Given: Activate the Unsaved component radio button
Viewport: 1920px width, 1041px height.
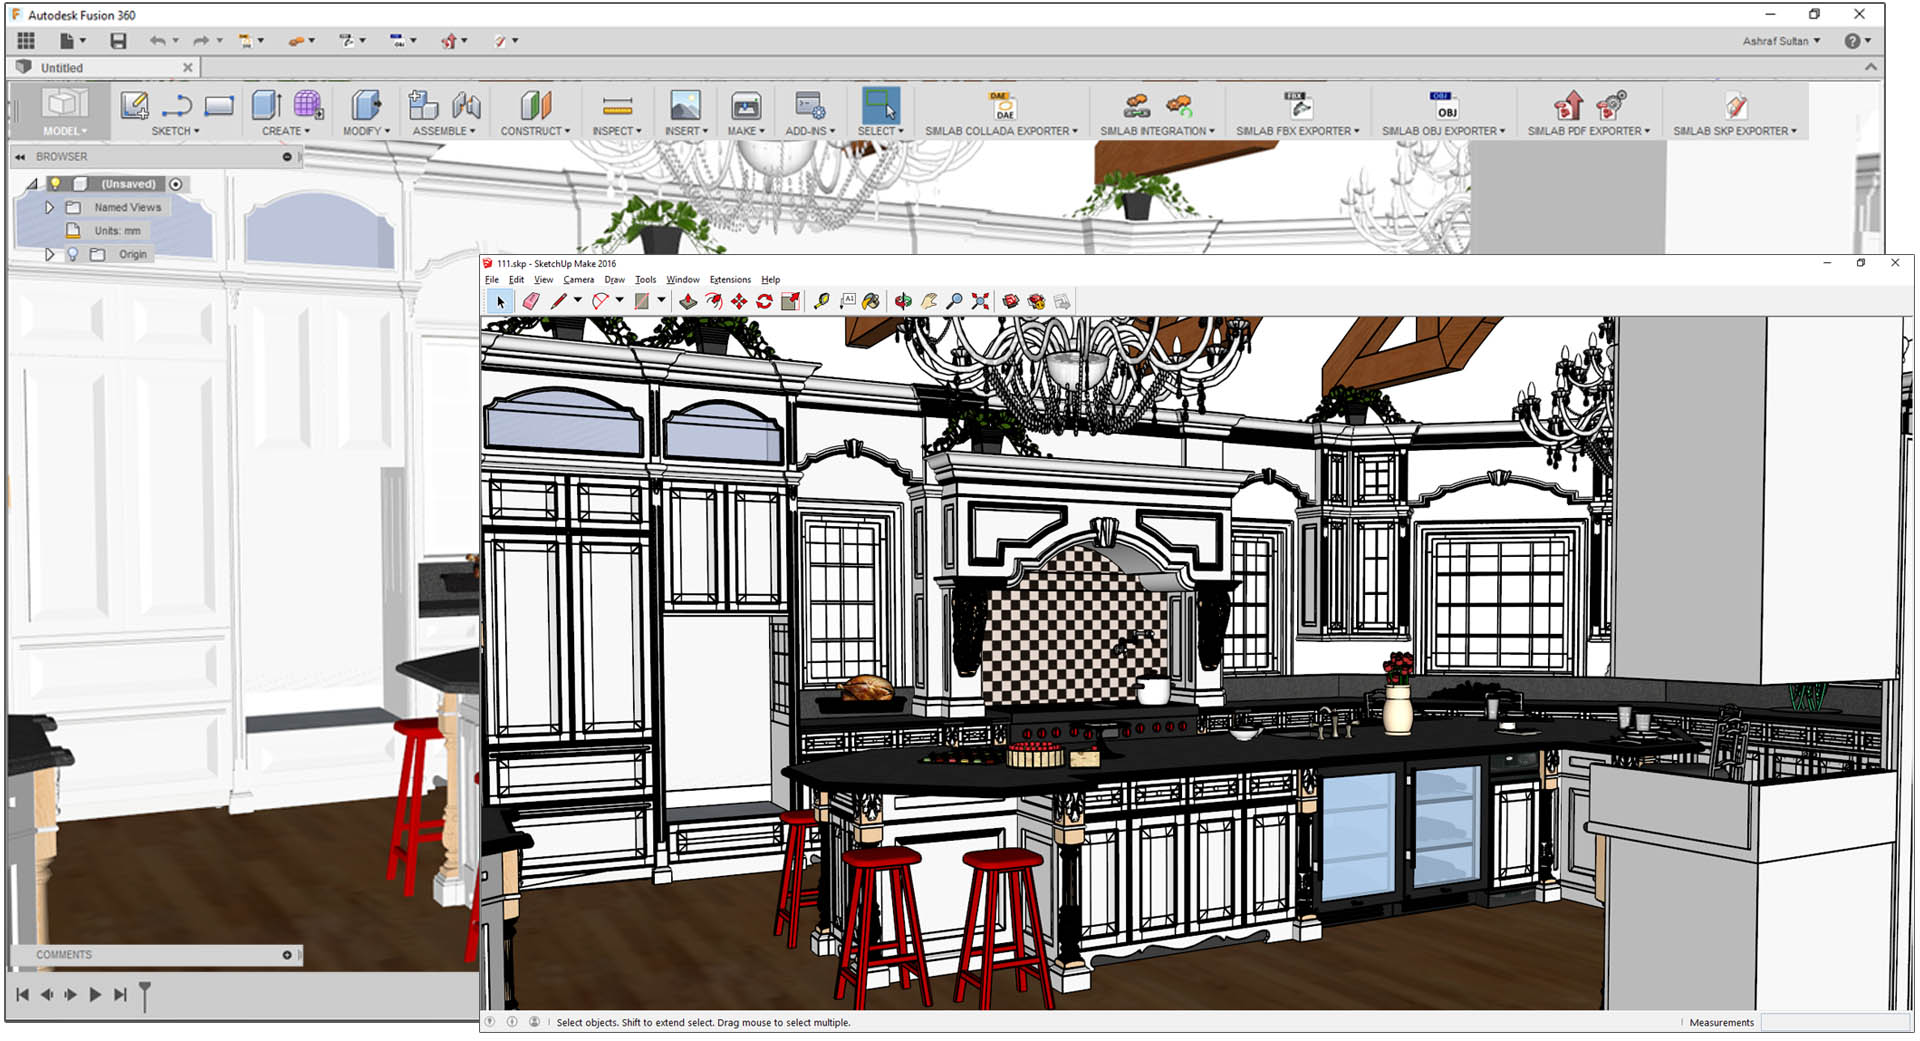Looking at the screenshot, I should click(x=176, y=184).
